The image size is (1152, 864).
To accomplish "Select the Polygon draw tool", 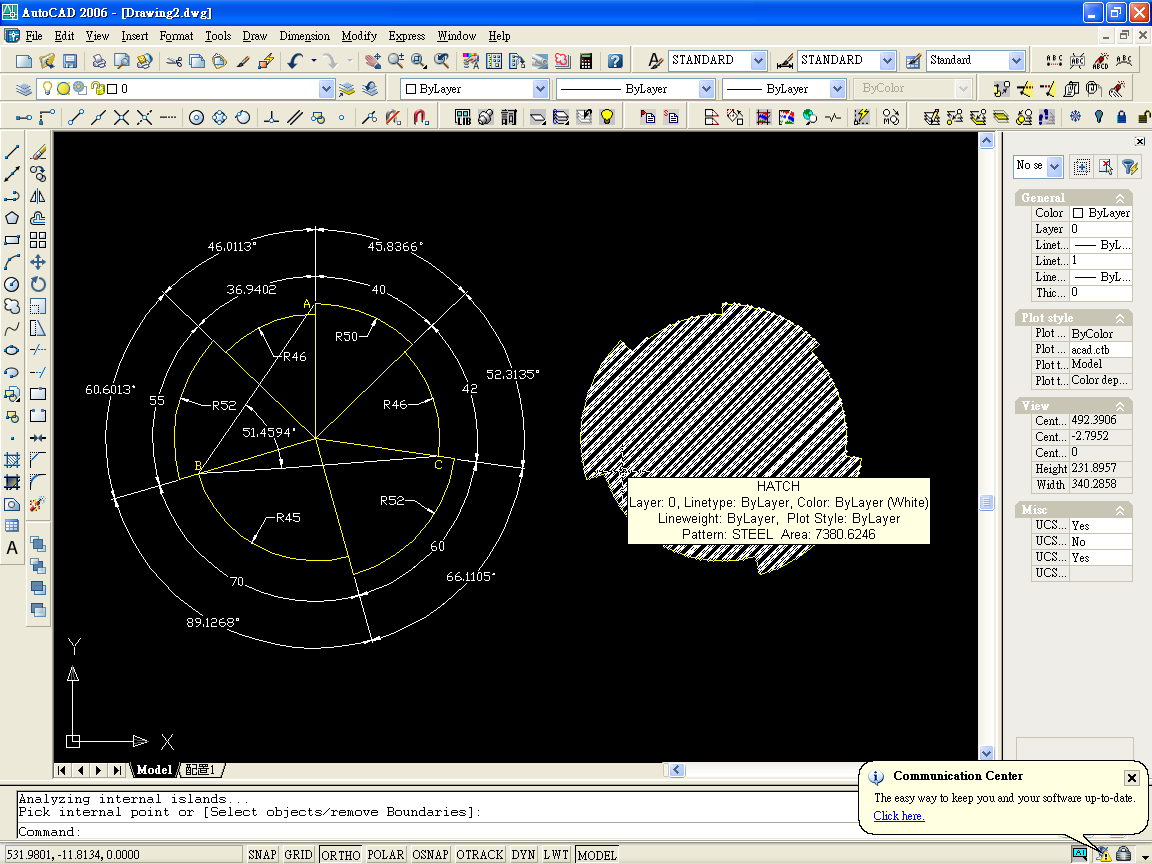I will [13, 218].
